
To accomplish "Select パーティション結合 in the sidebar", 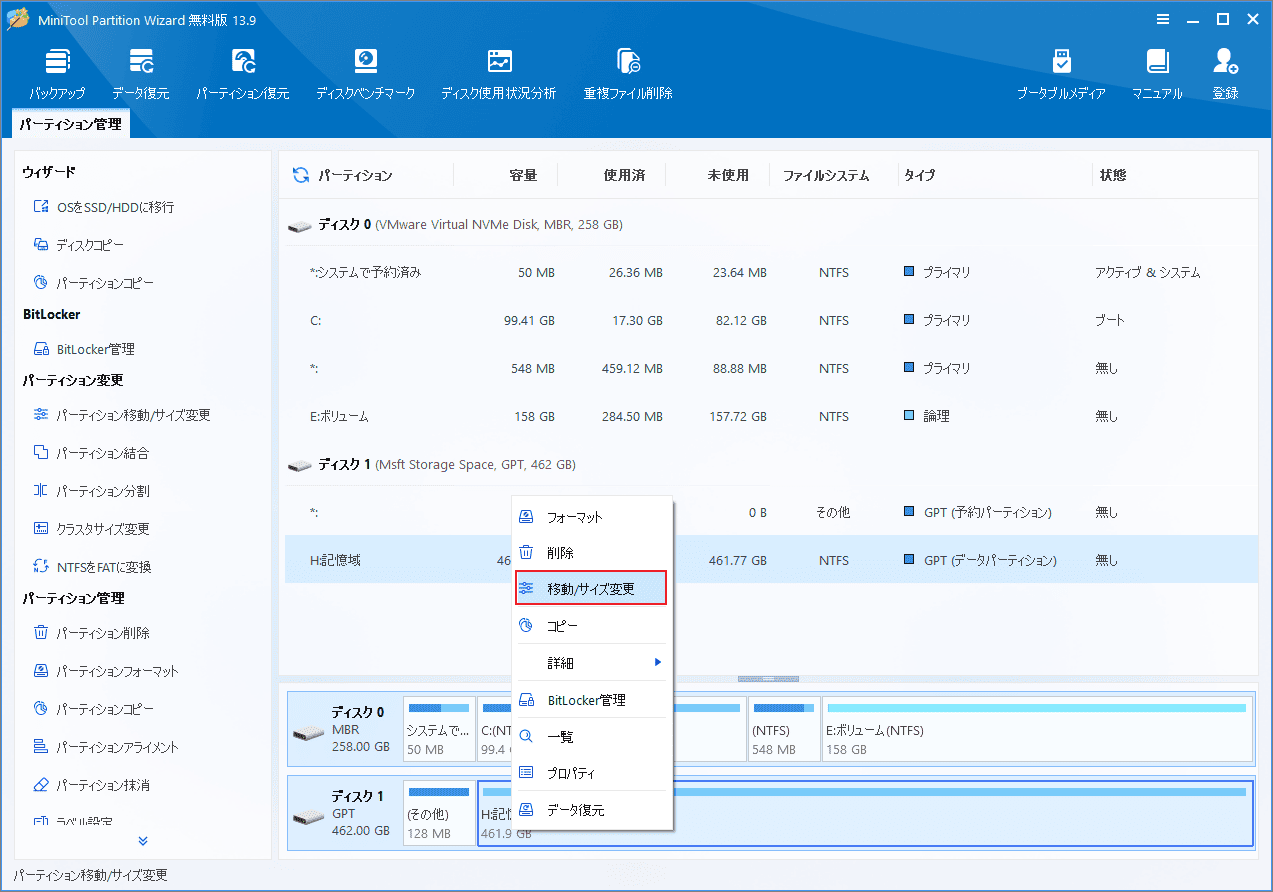I will (91, 453).
